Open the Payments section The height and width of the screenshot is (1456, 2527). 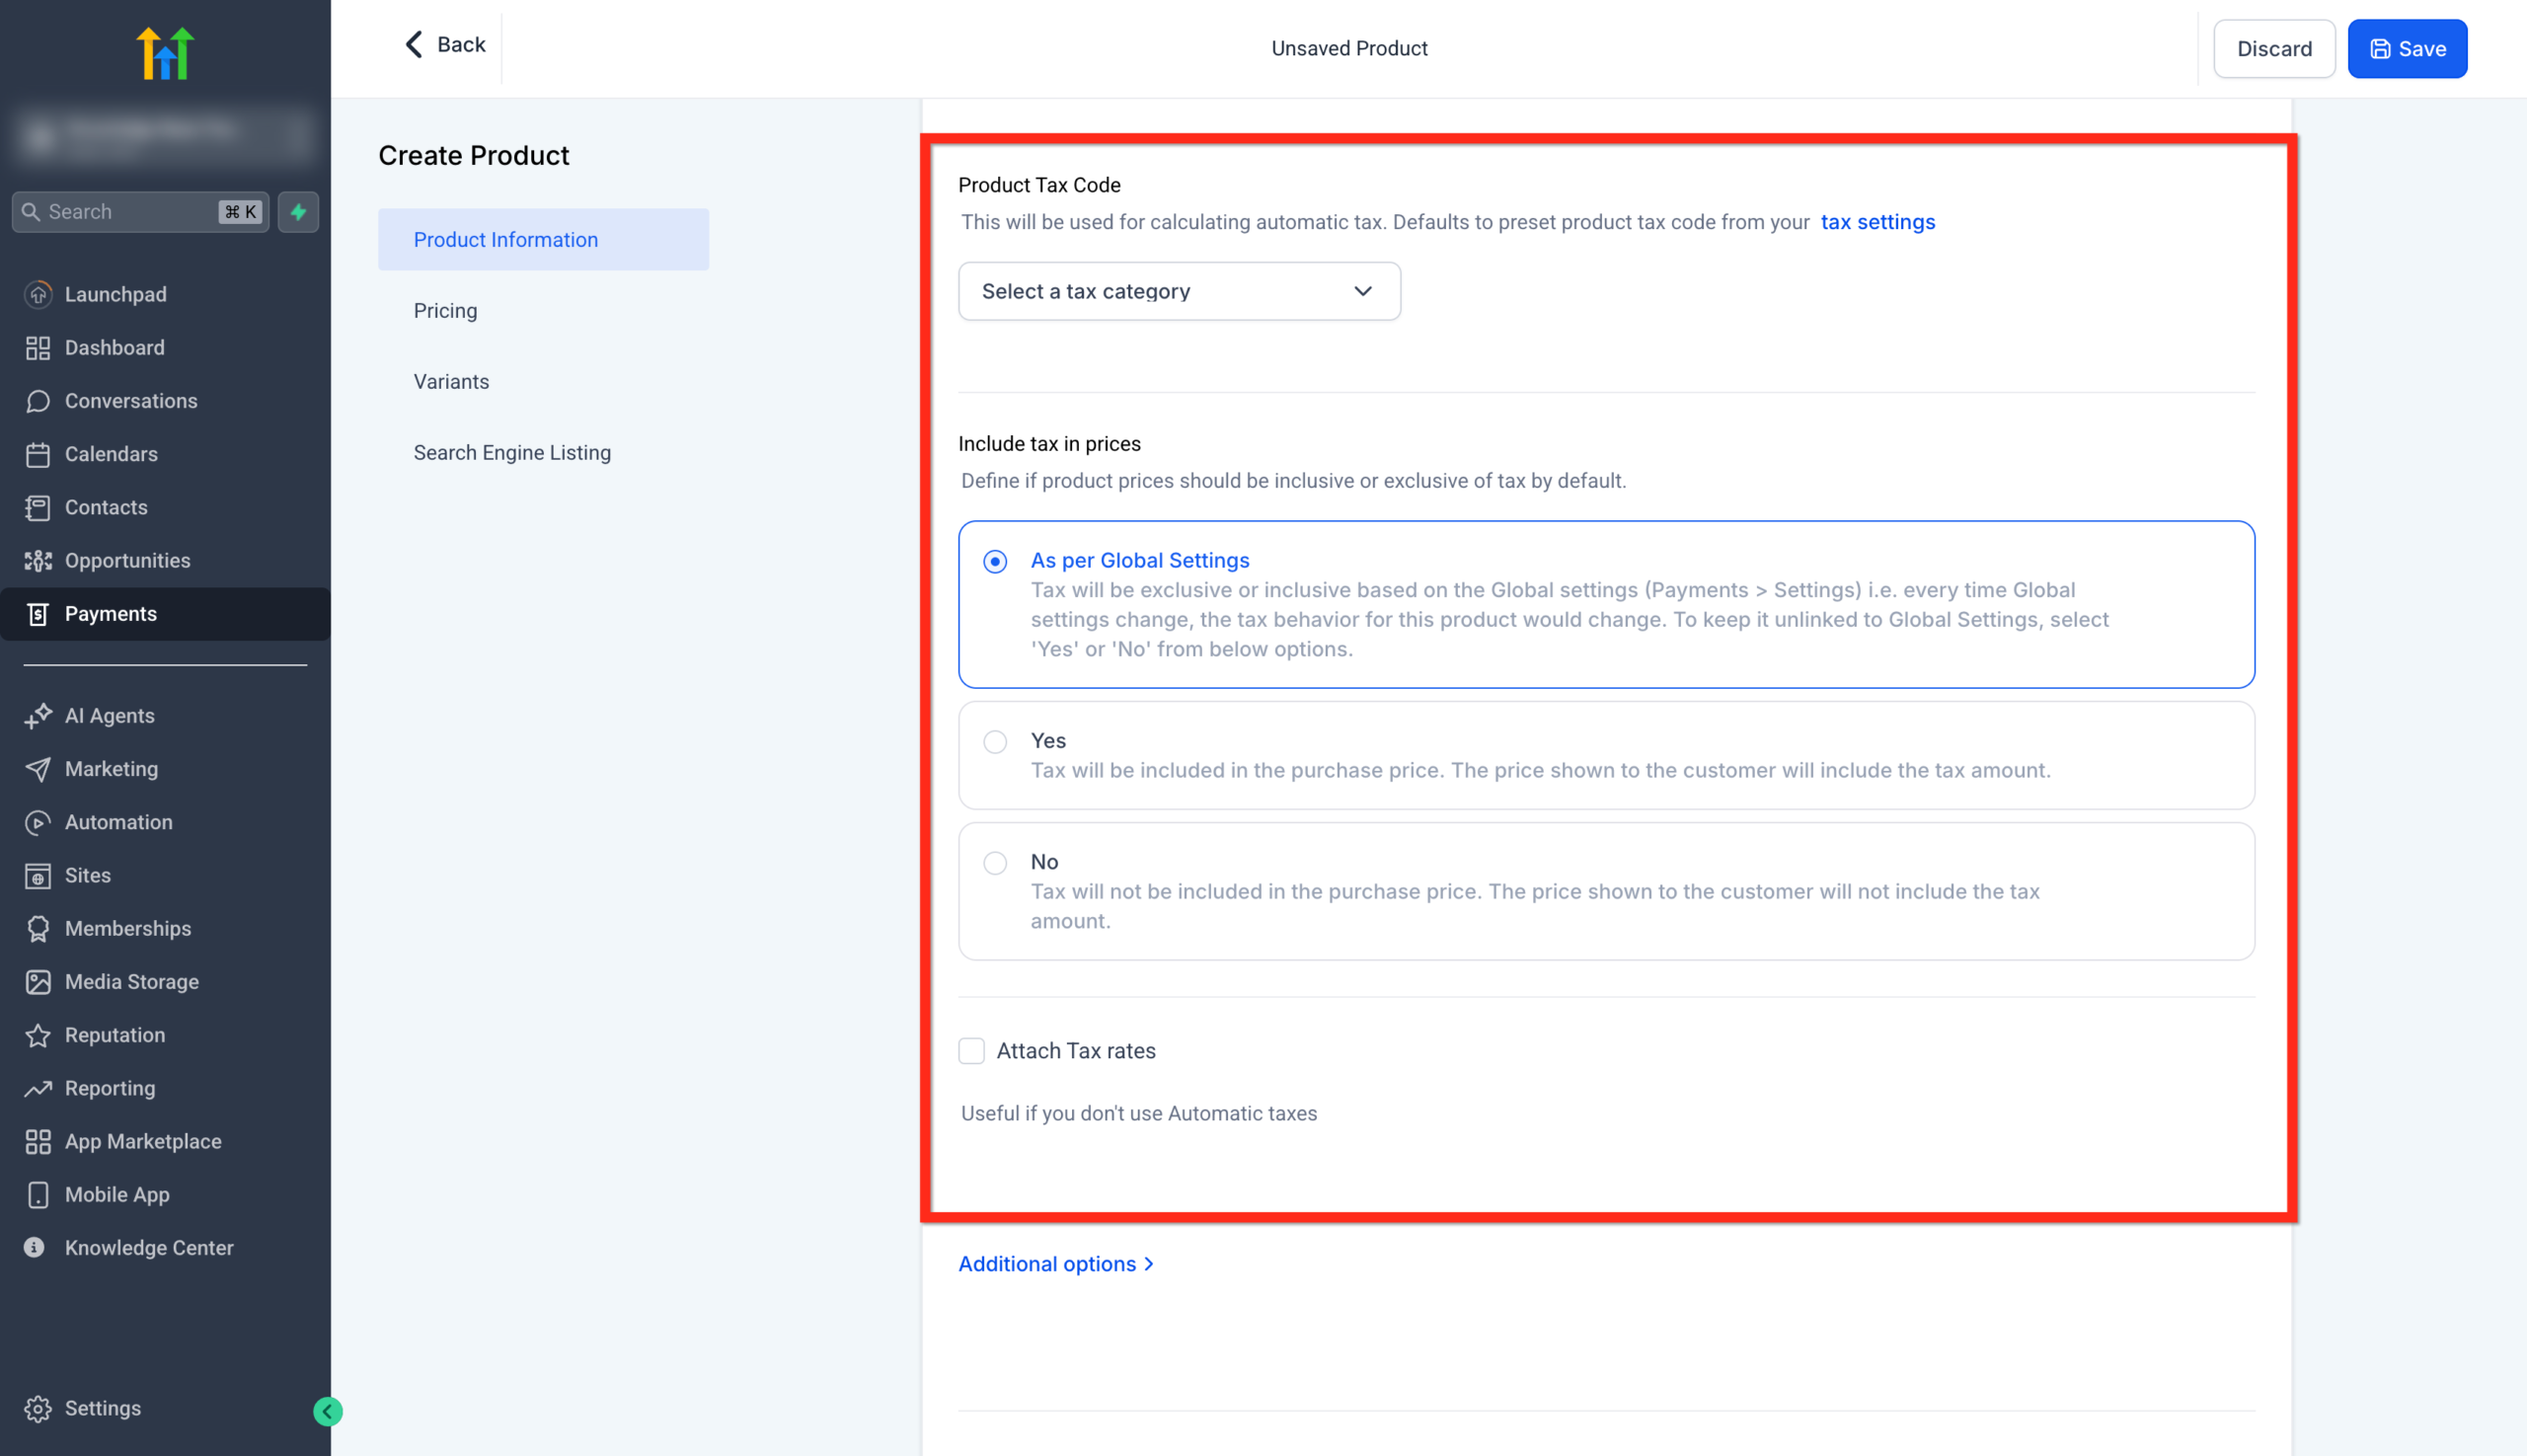pyautogui.click(x=110, y=613)
